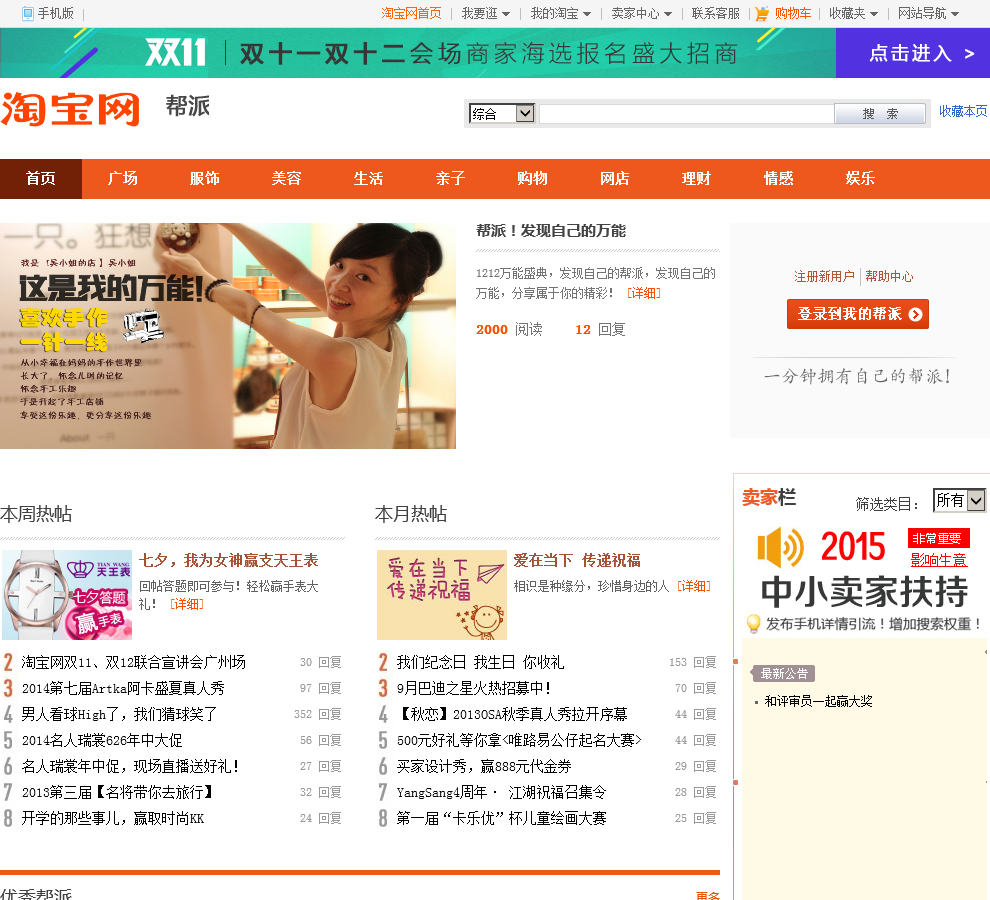
Task: Open the 综合 search category dropdown
Action: (502, 114)
